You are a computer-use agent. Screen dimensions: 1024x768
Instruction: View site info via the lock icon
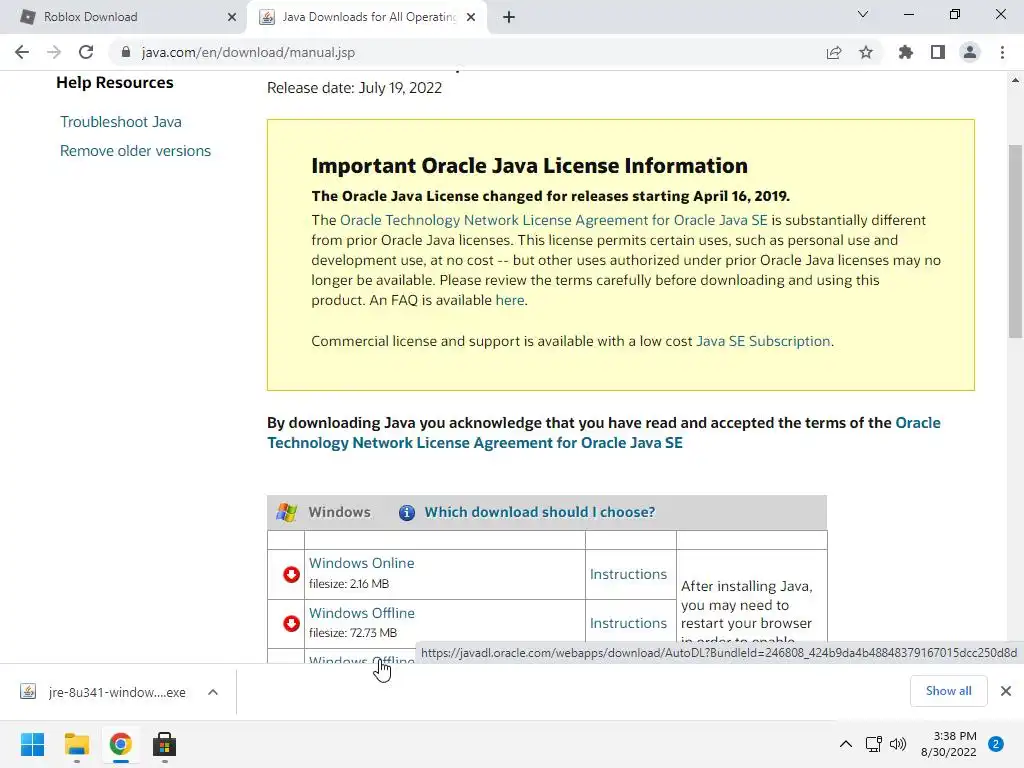click(126, 52)
